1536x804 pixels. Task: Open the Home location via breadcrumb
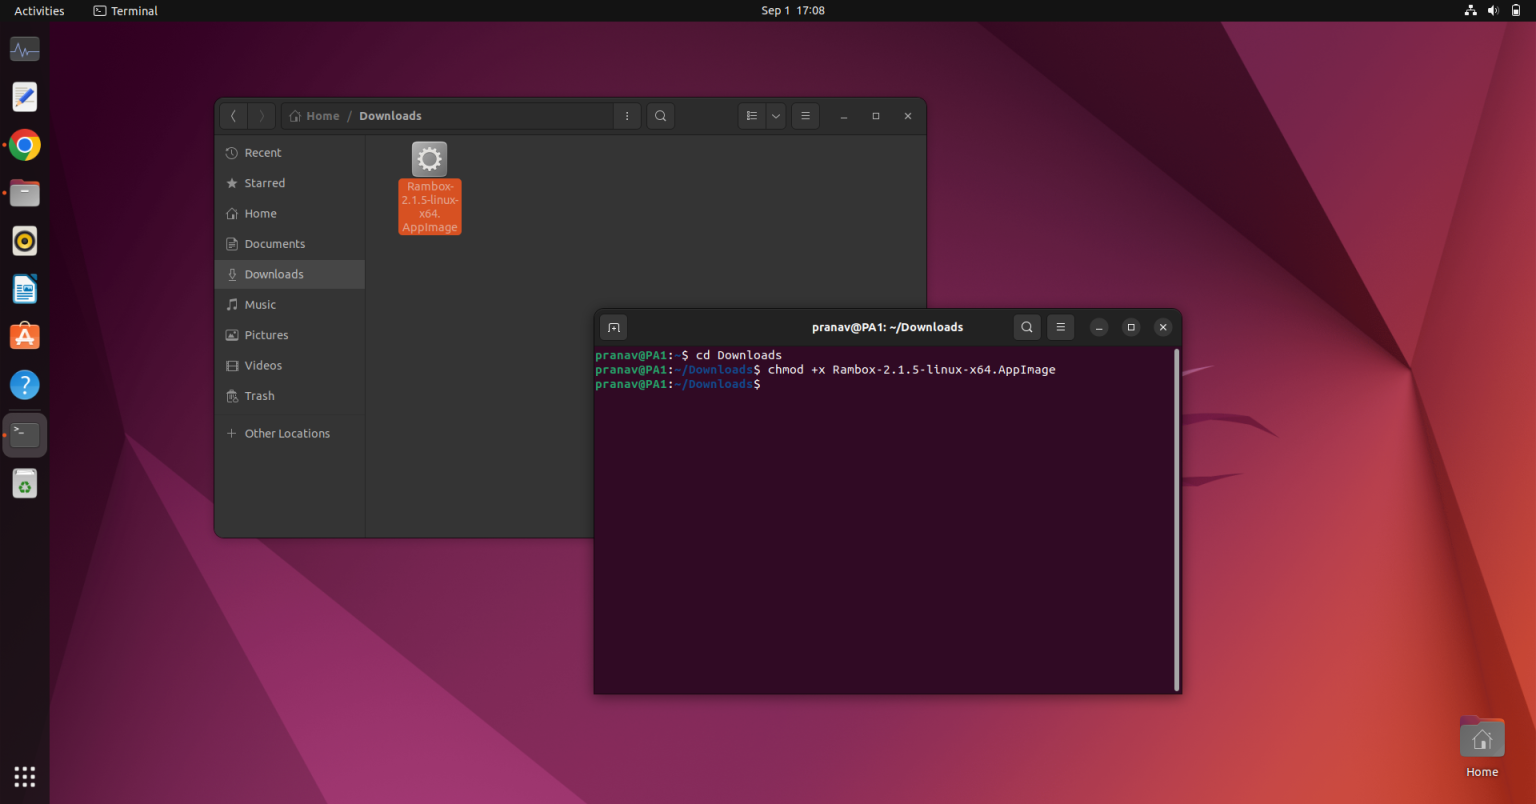[x=314, y=116]
